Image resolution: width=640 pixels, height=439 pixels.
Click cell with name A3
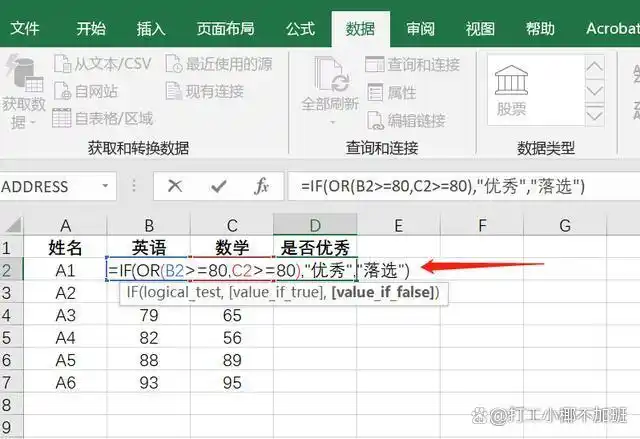pyautogui.click(x=65, y=315)
